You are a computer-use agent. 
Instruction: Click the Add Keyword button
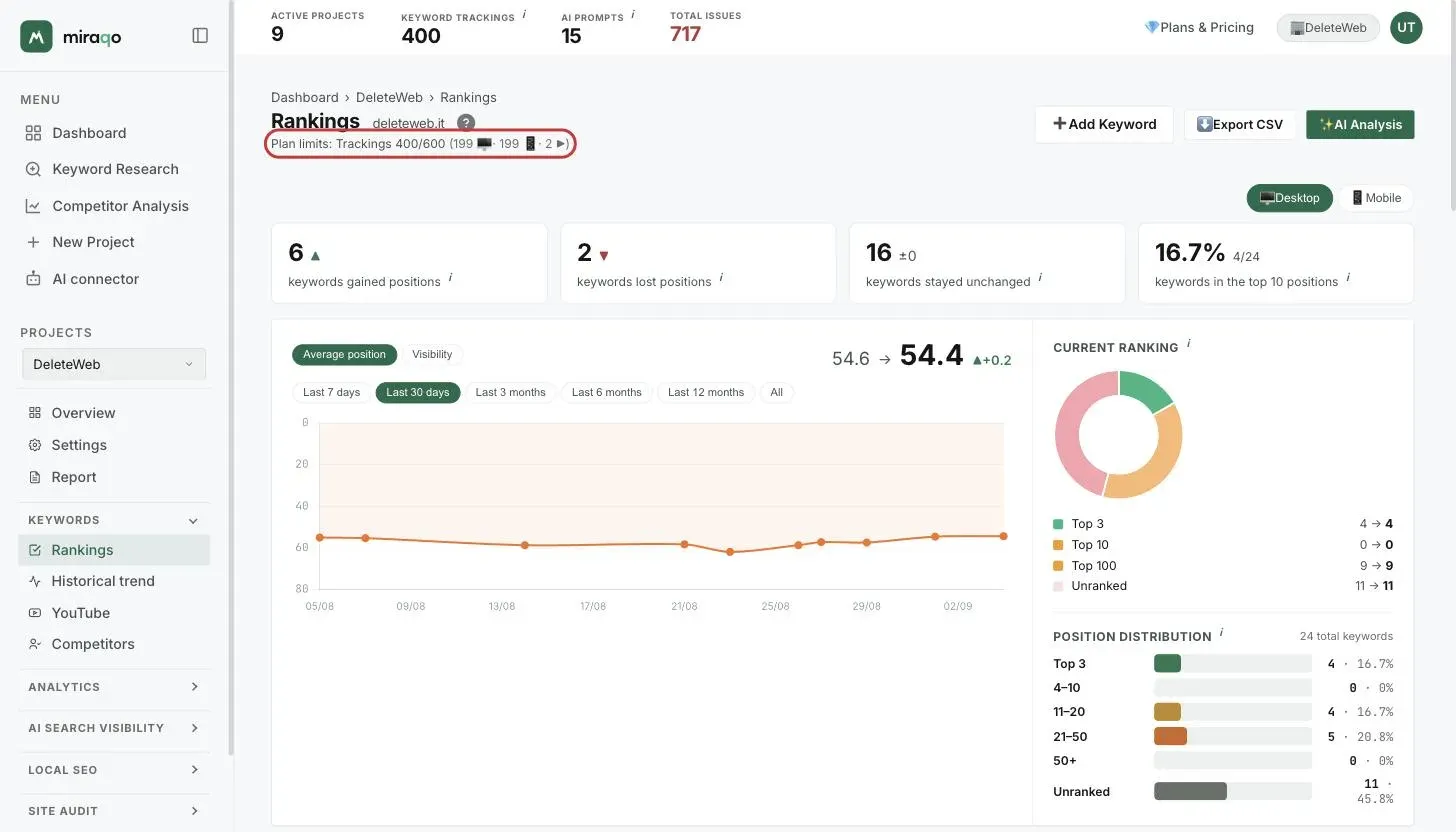(x=1104, y=125)
